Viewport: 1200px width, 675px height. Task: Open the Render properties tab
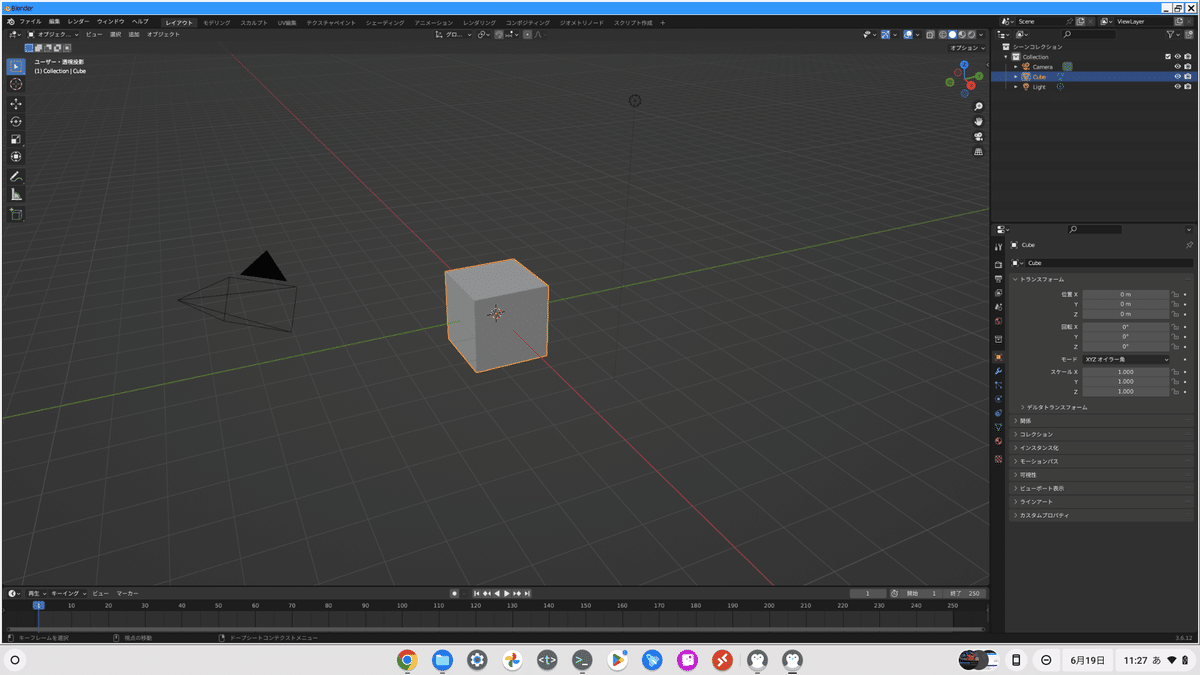[998, 264]
